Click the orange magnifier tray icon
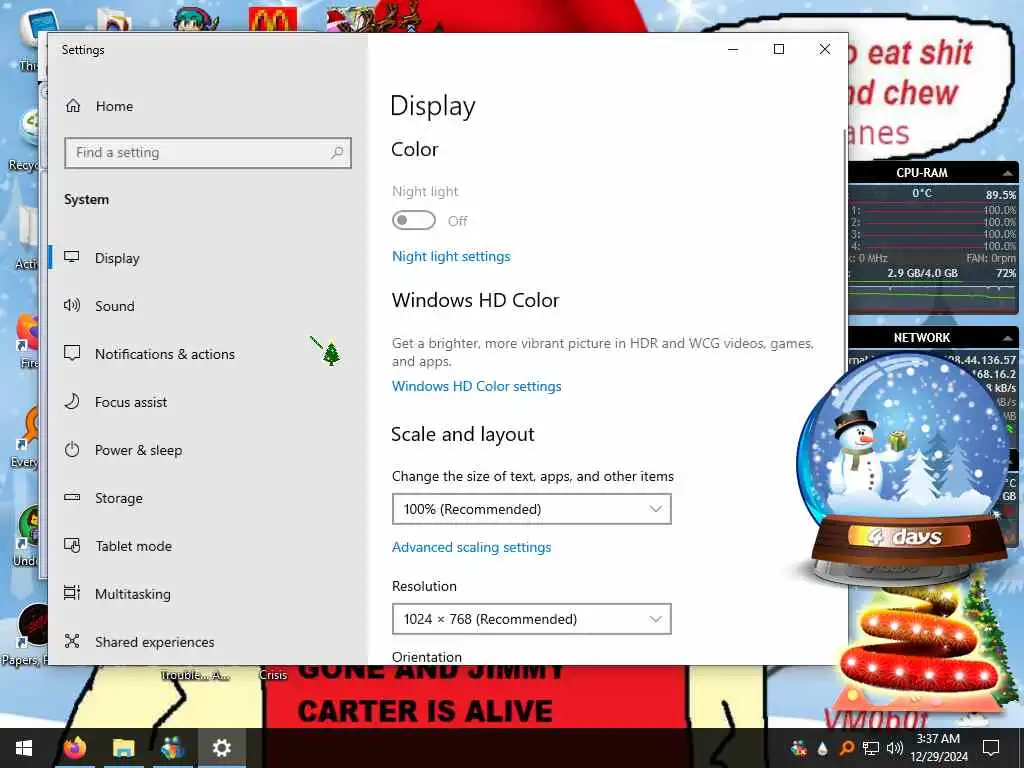Screen dimensions: 1024x768 pos(846,749)
